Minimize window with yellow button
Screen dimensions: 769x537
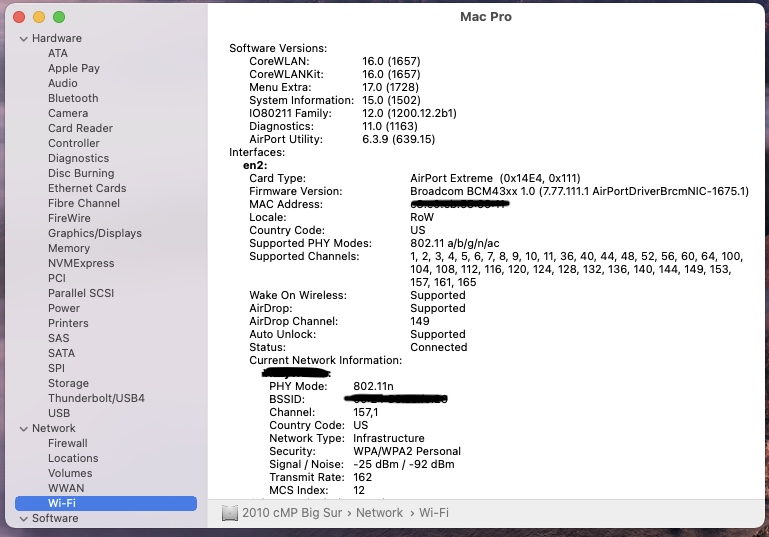click(39, 17)
